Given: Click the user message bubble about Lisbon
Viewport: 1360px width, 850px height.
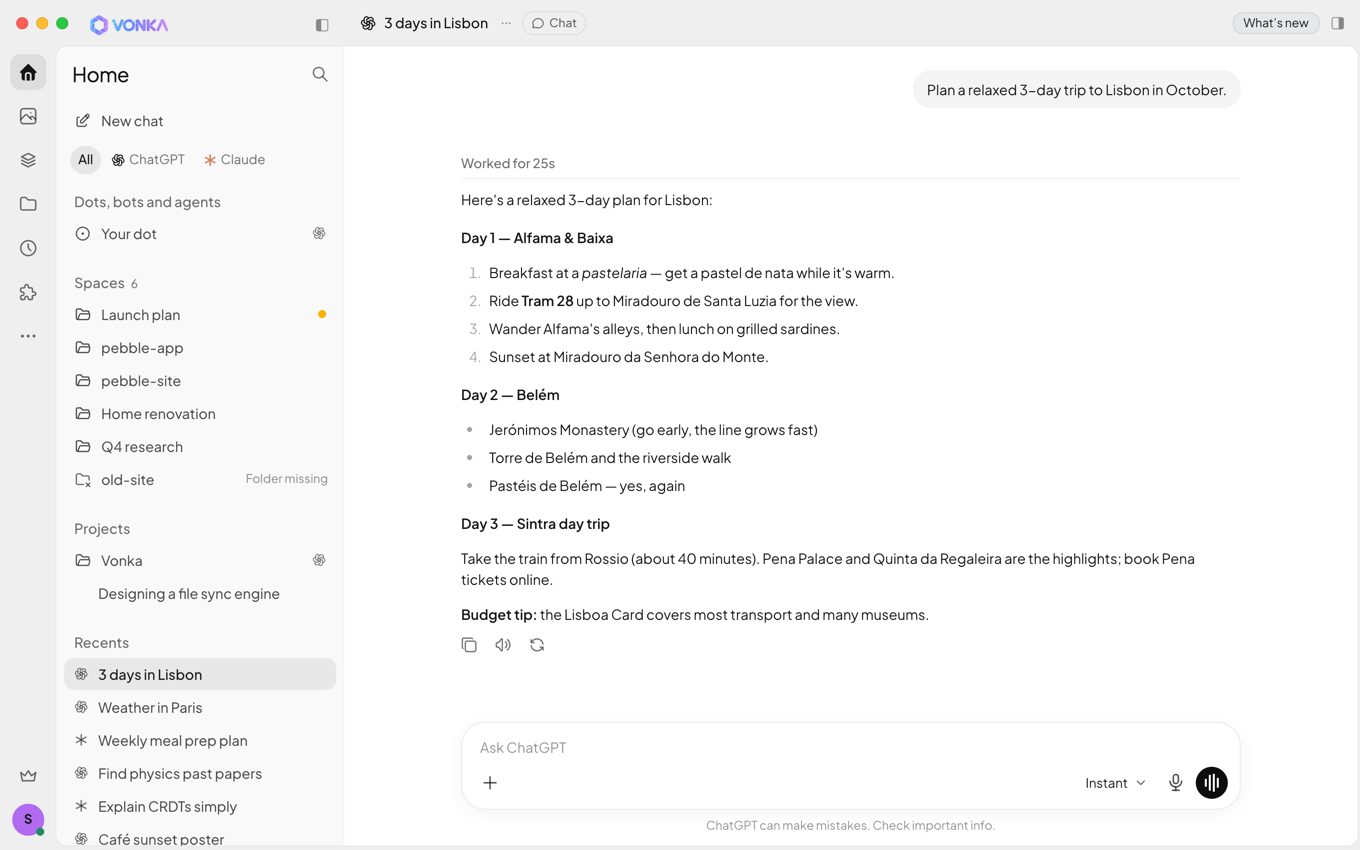Looking at the screenshot, I should 1076,90.
